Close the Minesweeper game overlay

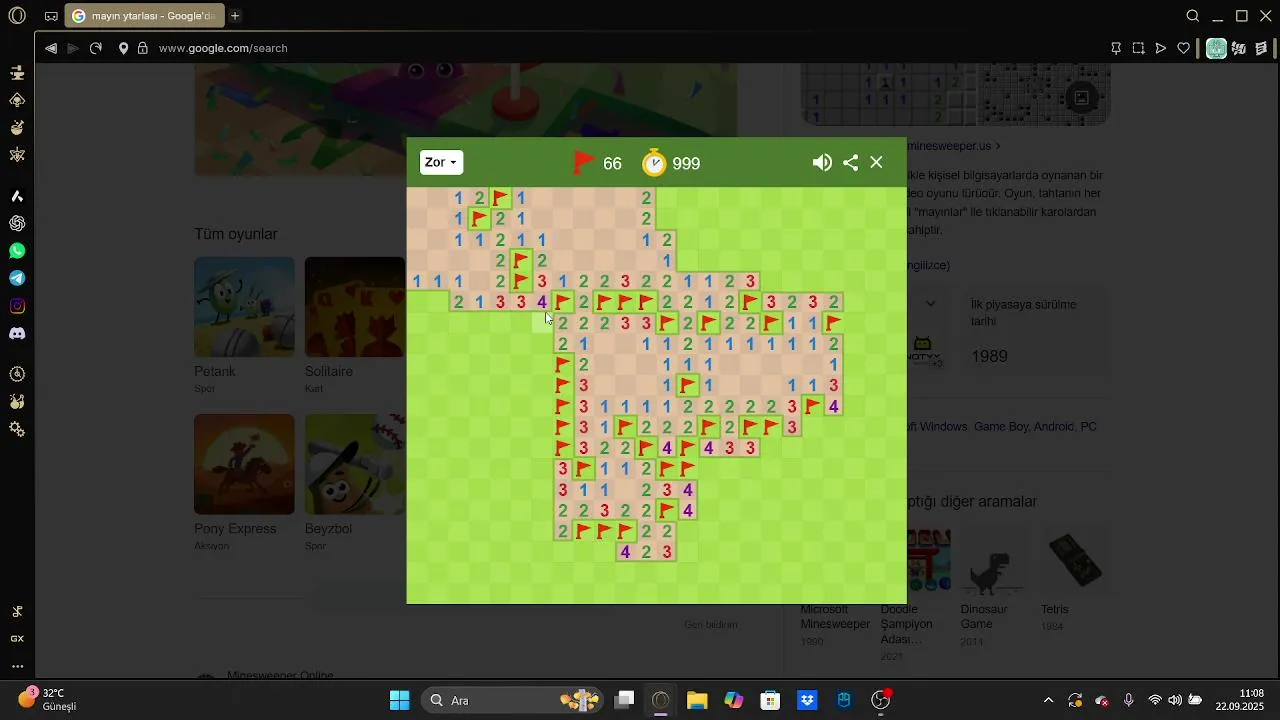point(877,162)
